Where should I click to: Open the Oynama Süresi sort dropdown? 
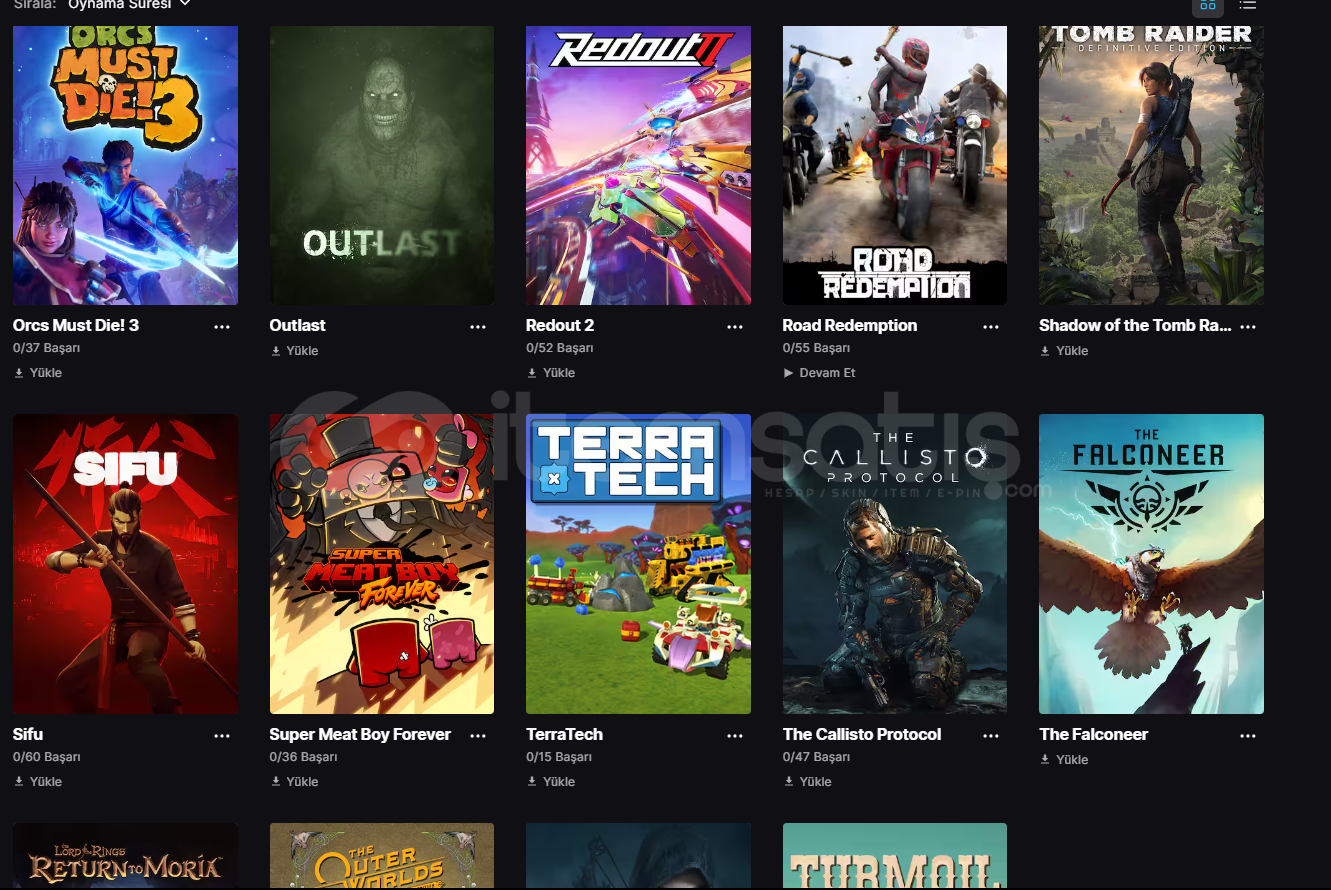pos(129,5)
